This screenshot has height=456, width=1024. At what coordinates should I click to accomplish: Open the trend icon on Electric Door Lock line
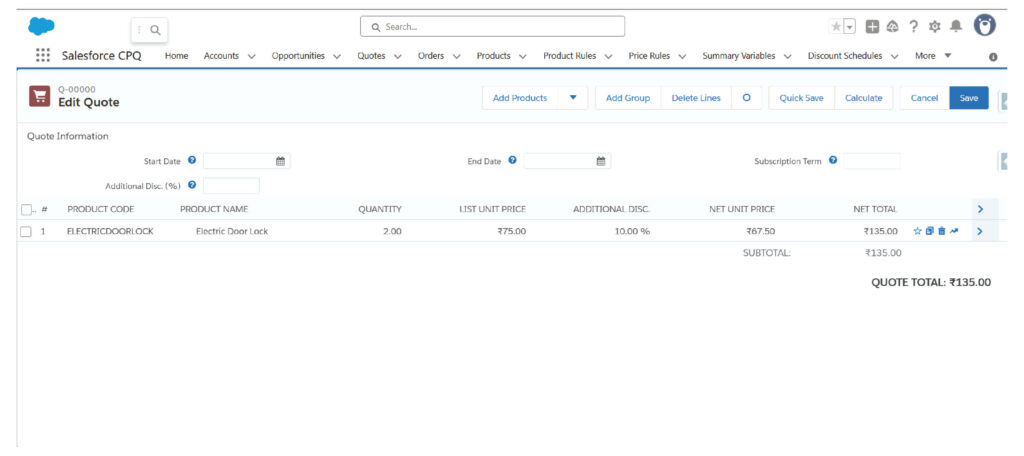954,231
